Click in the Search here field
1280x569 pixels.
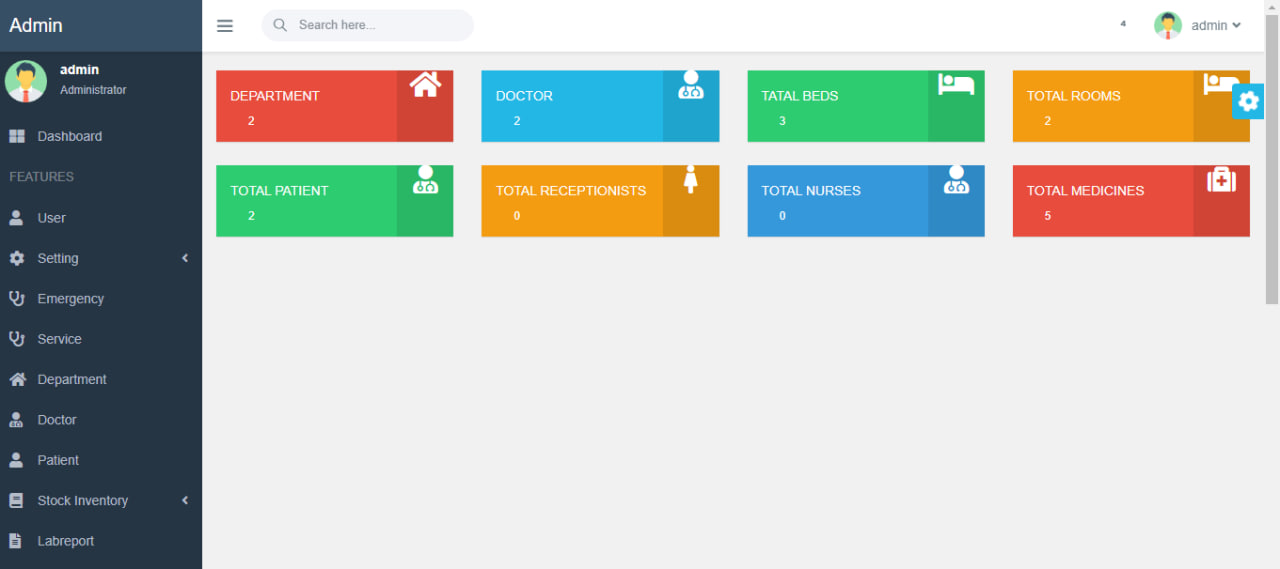(378, 25)
